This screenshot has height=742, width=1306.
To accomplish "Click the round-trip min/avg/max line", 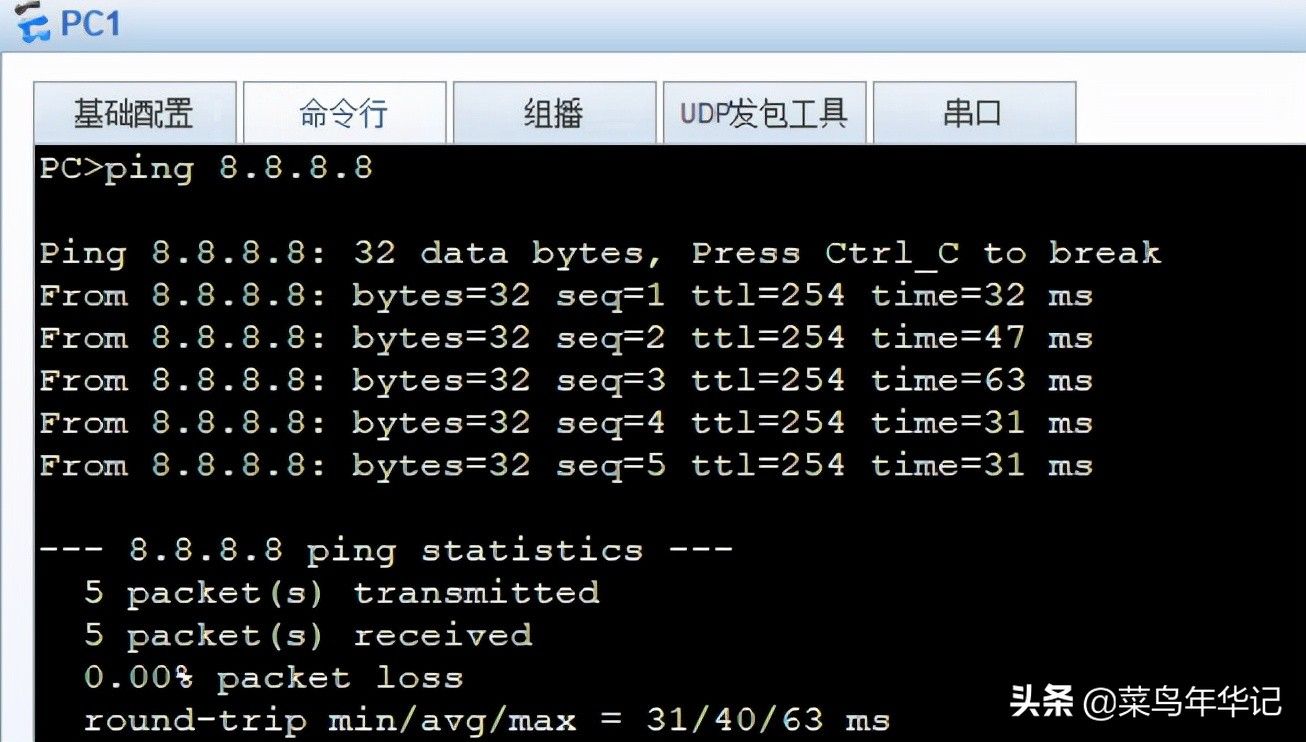I will click(487, 719).
